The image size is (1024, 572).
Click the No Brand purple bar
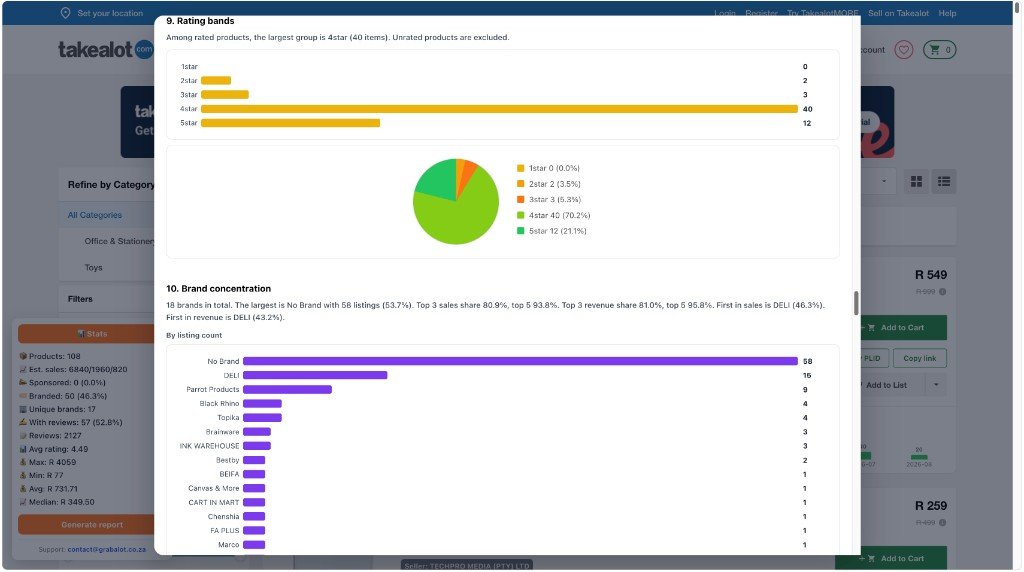click(x=520, y=361)
